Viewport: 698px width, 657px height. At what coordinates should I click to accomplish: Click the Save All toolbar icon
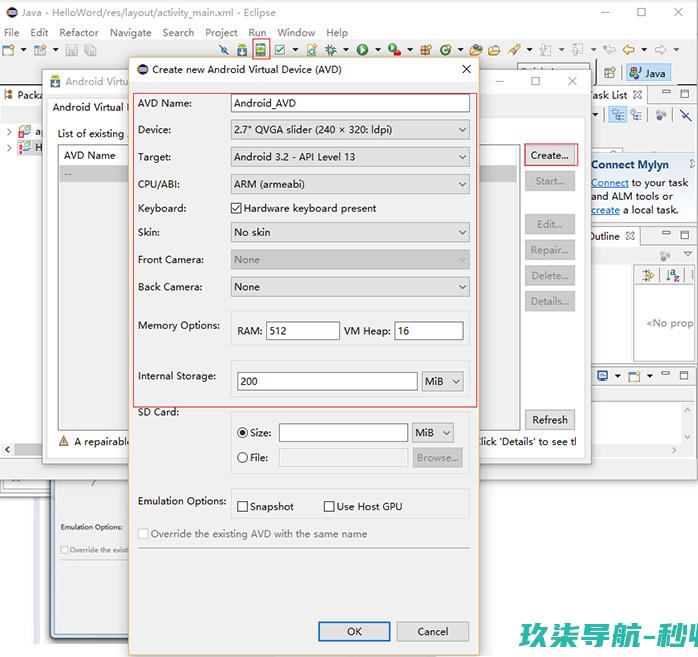[x=90, y=50]
